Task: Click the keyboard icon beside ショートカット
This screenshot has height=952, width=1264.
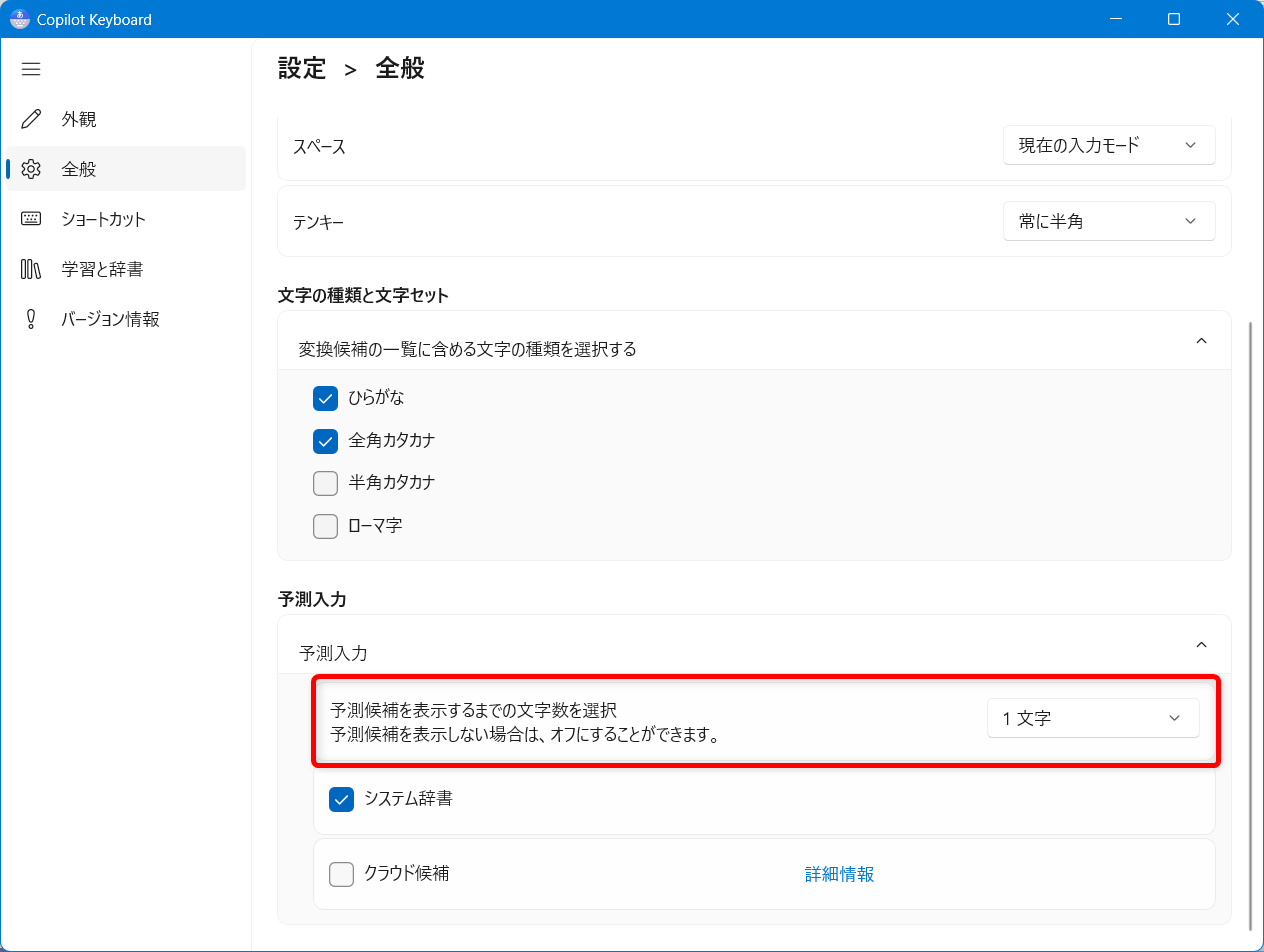Action: point(31,219)
